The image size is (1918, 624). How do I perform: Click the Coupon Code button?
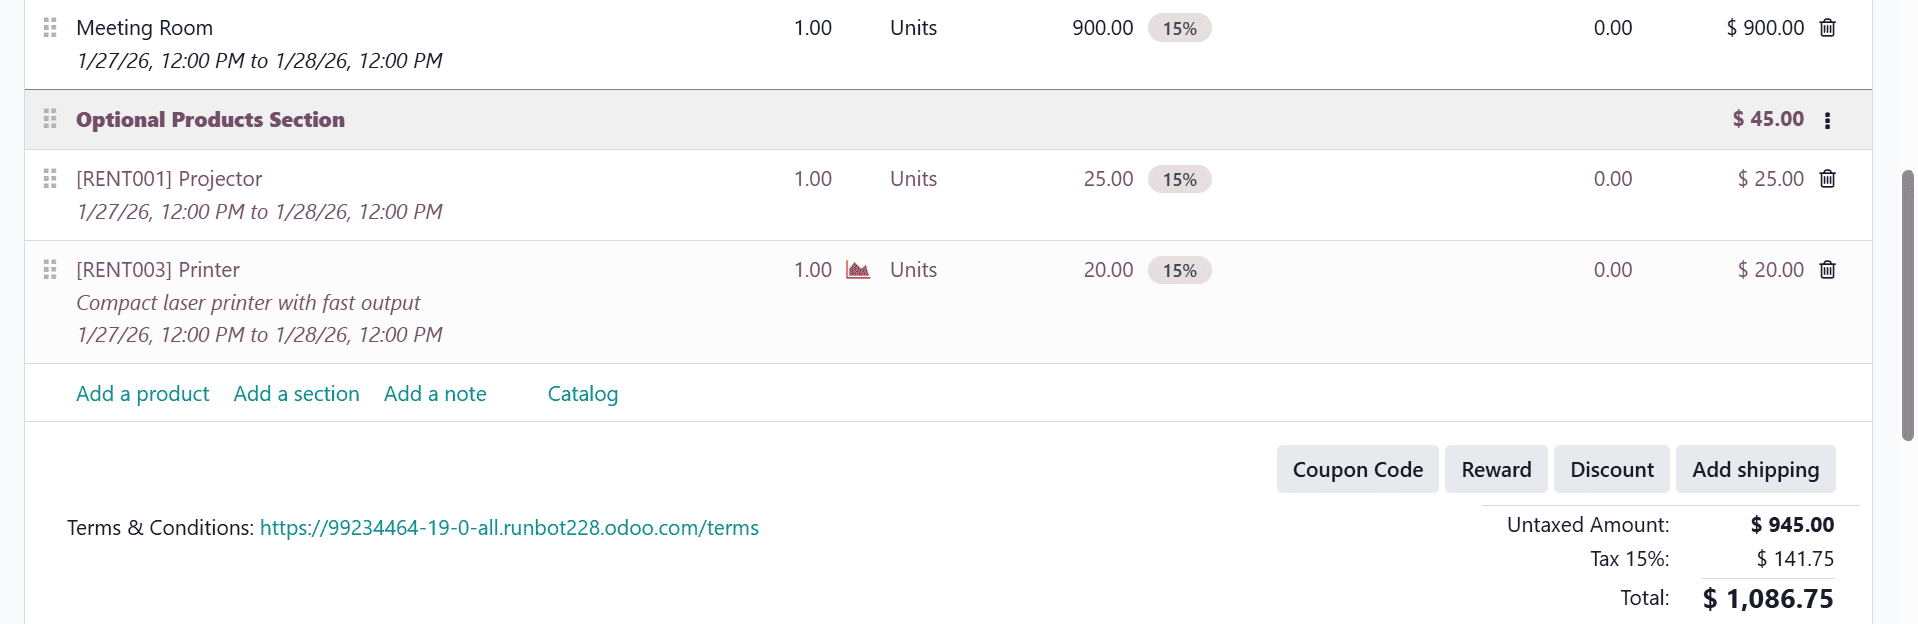coord(1357,469)
